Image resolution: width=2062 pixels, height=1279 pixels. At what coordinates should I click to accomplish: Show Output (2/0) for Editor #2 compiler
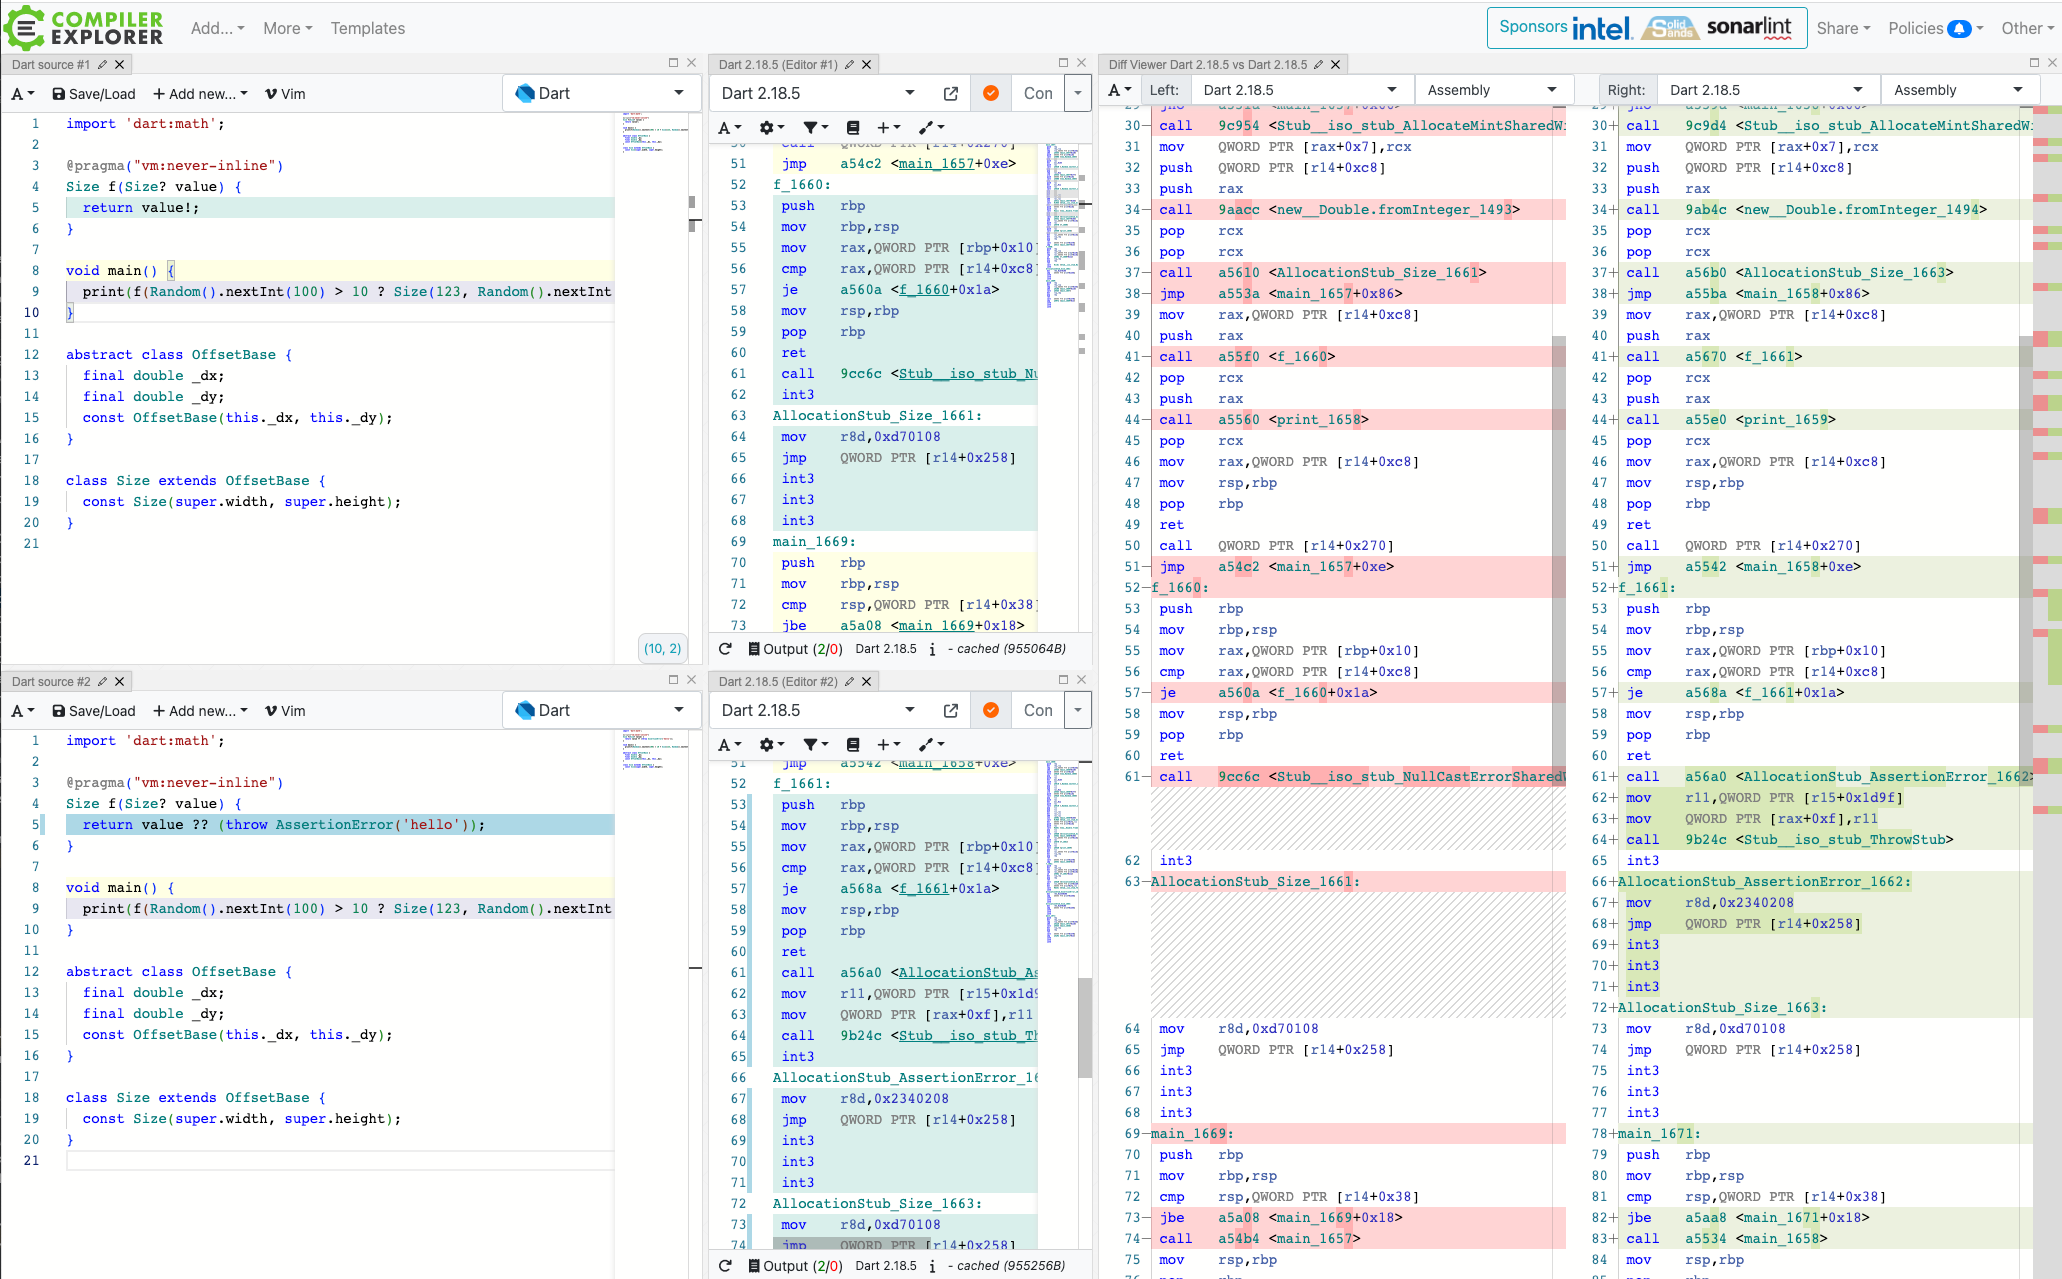[795, 1265]
